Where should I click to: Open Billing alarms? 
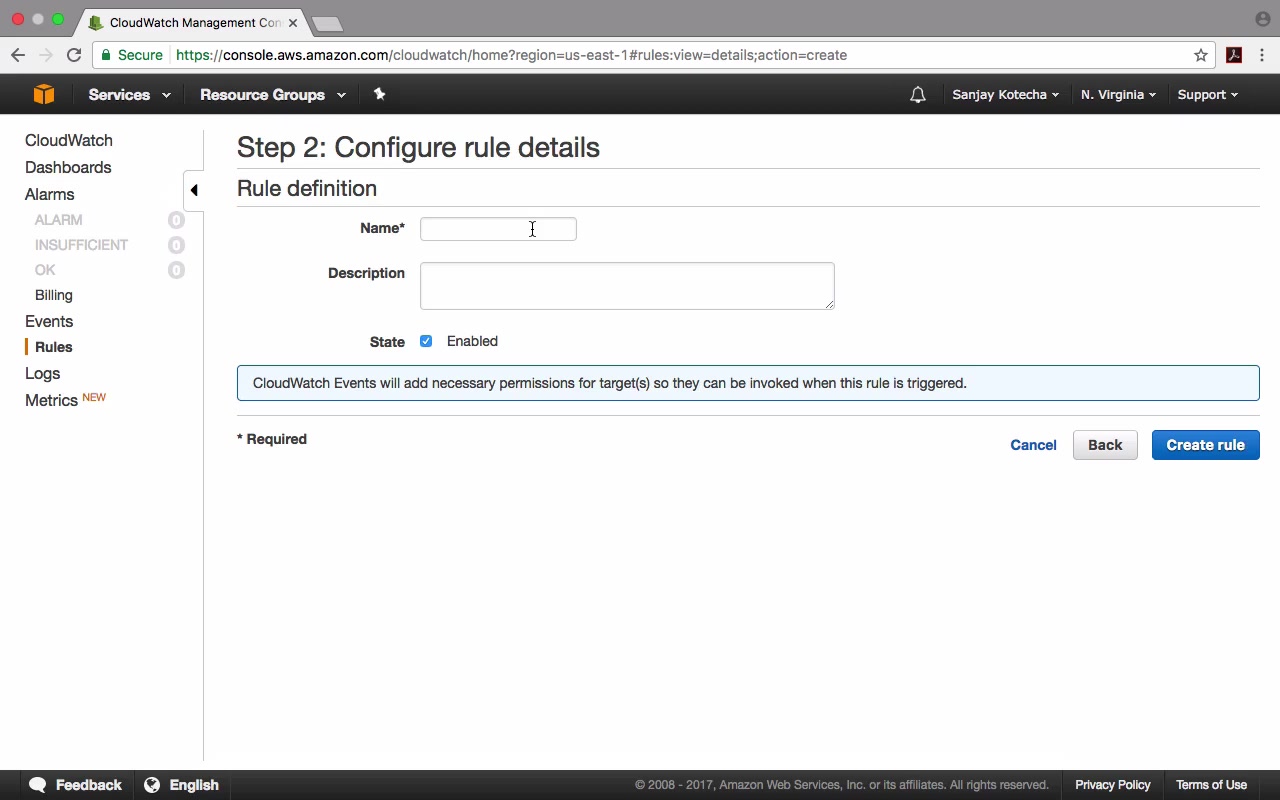coord(54,295)
